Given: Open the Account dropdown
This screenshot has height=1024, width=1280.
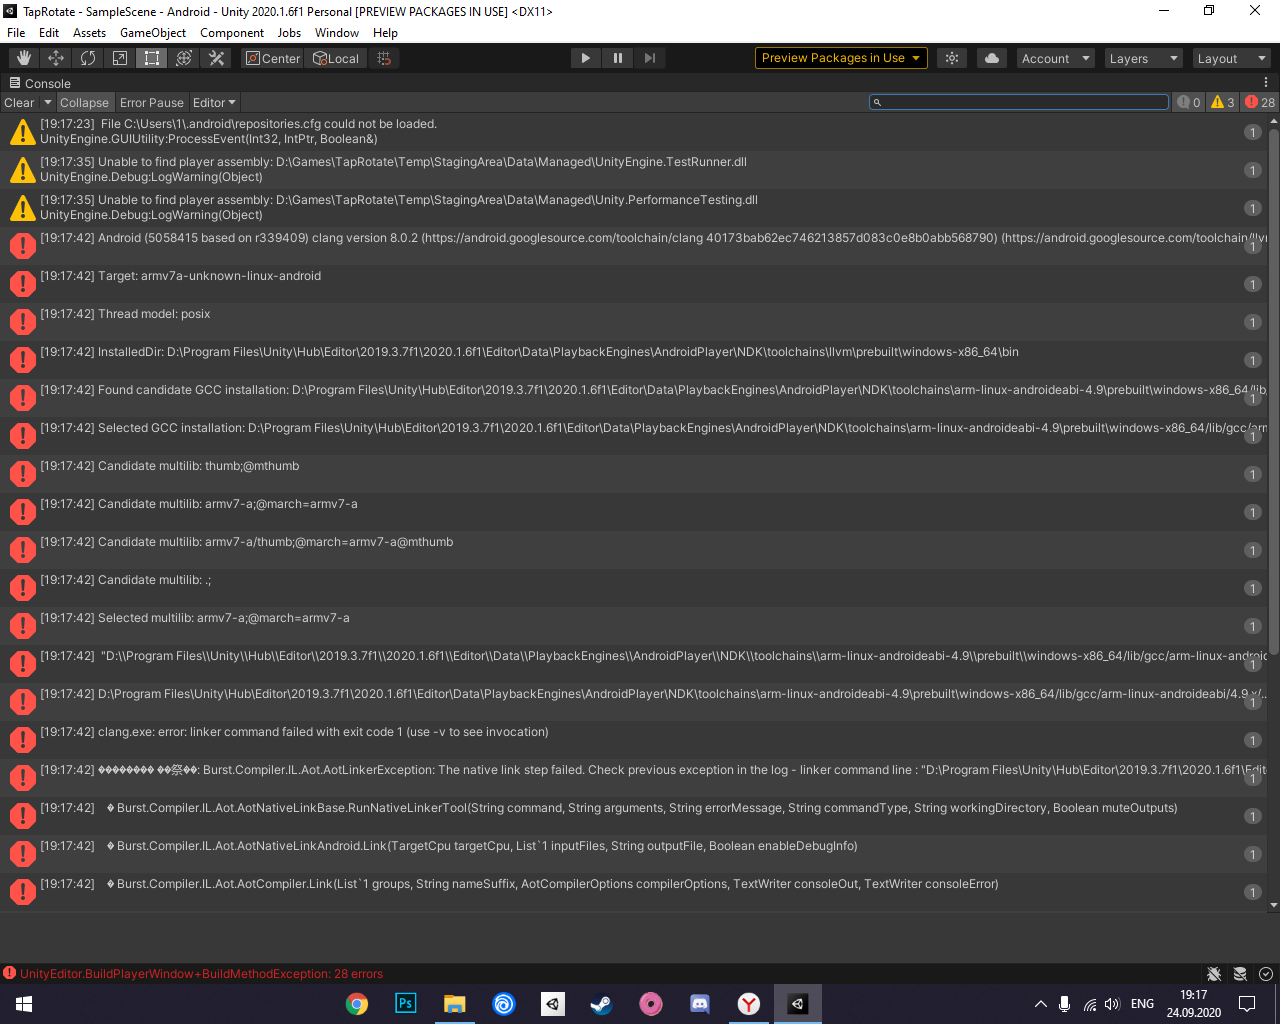Looking at the screenshot, I should click(x=1056, y=58).
